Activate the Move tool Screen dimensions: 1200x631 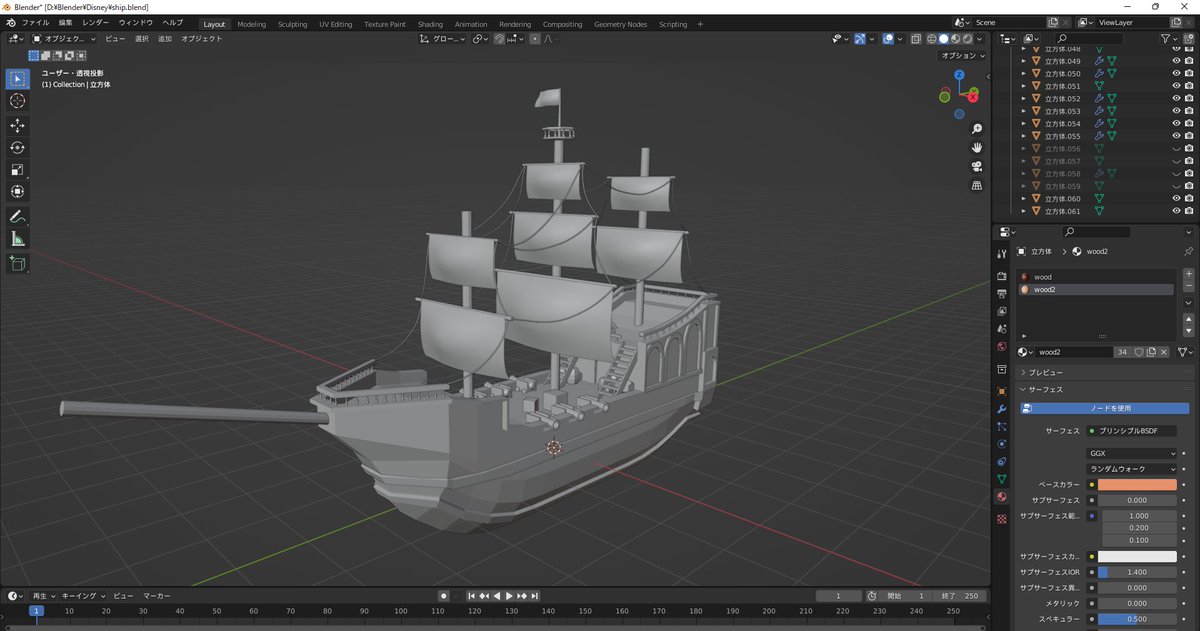pyautogui.click(x=17, y=125)
